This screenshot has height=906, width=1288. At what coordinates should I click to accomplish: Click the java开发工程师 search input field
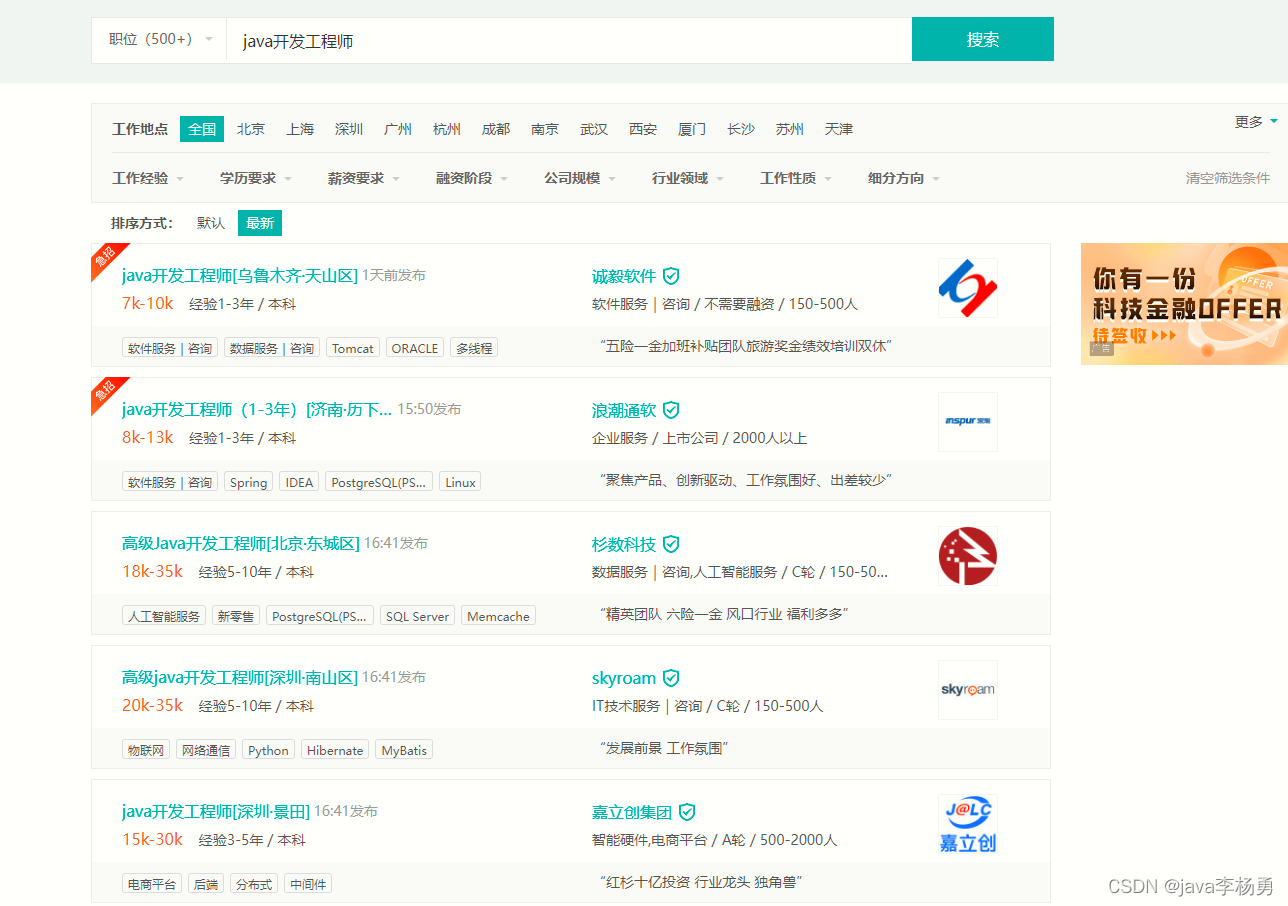pyautogui.click(x=569, y=40)
